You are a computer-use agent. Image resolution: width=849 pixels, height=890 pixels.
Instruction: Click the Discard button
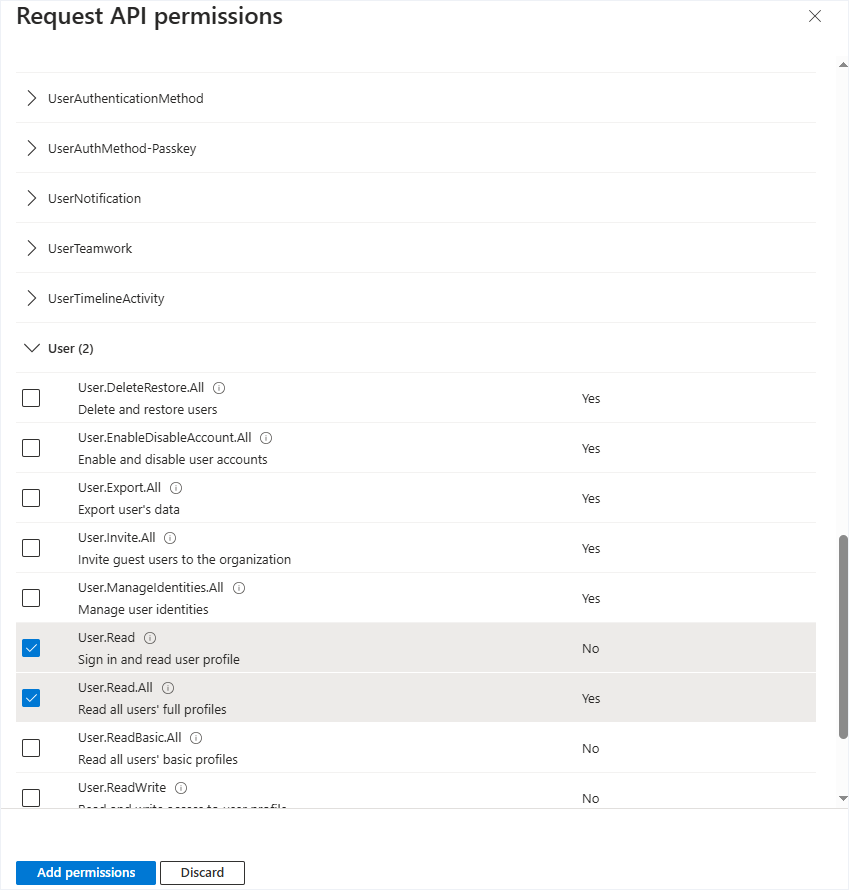202,873
